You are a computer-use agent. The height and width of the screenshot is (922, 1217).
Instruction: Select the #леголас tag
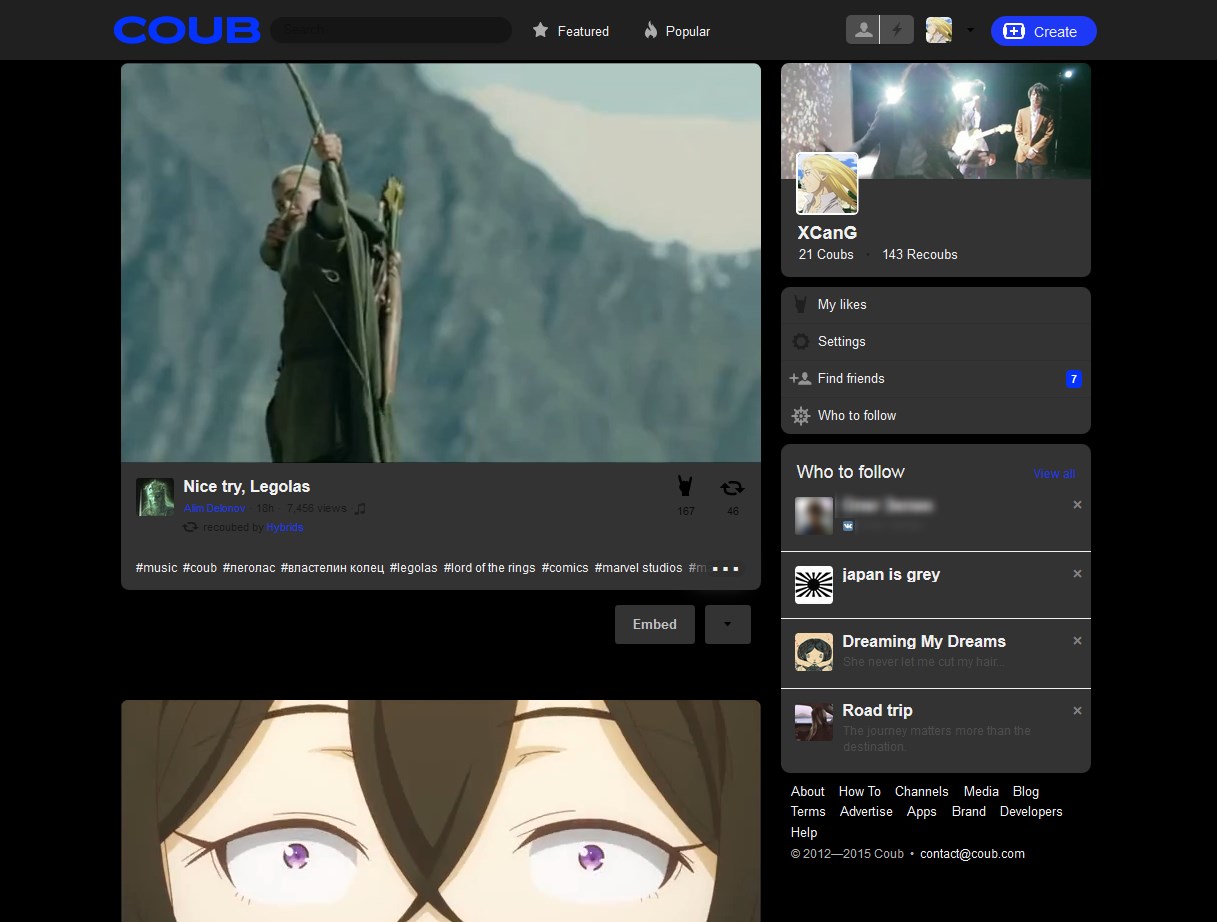(x=248, y=567)
